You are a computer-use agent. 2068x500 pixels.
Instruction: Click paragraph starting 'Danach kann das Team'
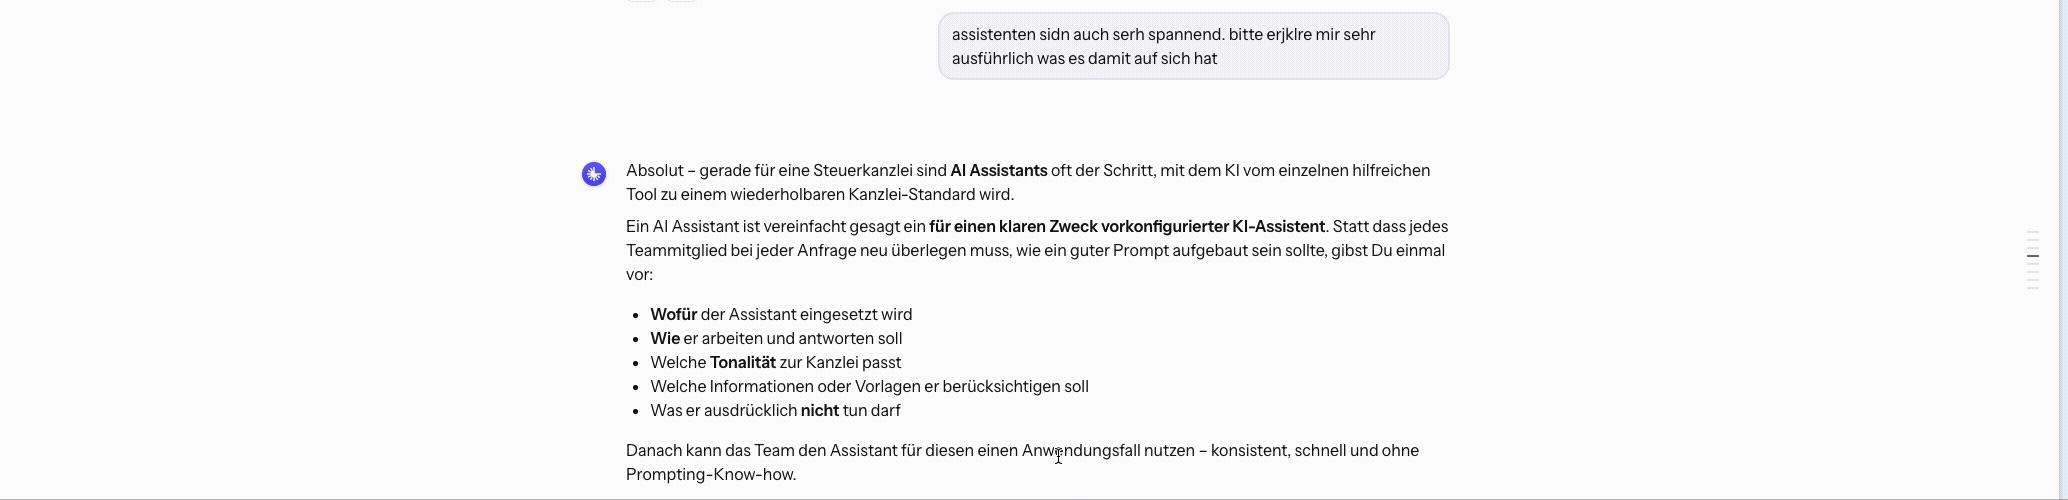[x=1022, y=462]
